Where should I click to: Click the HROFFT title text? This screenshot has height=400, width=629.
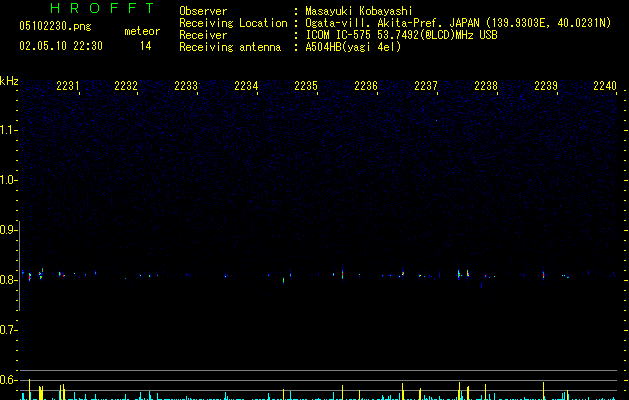(x=103, y=8)
